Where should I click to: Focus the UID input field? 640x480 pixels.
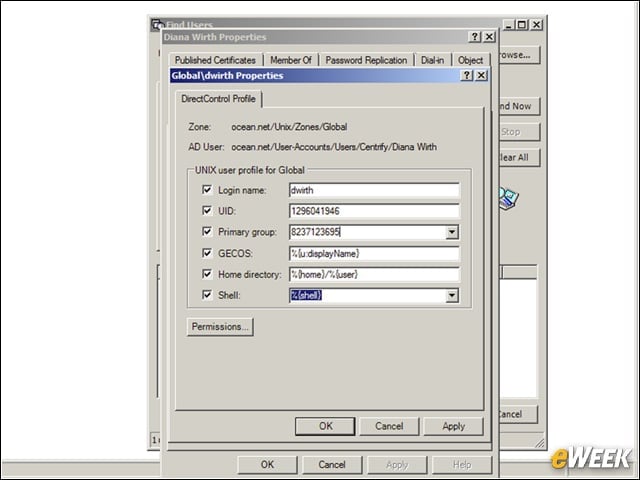pyautogui.click(x=374, y=211)
